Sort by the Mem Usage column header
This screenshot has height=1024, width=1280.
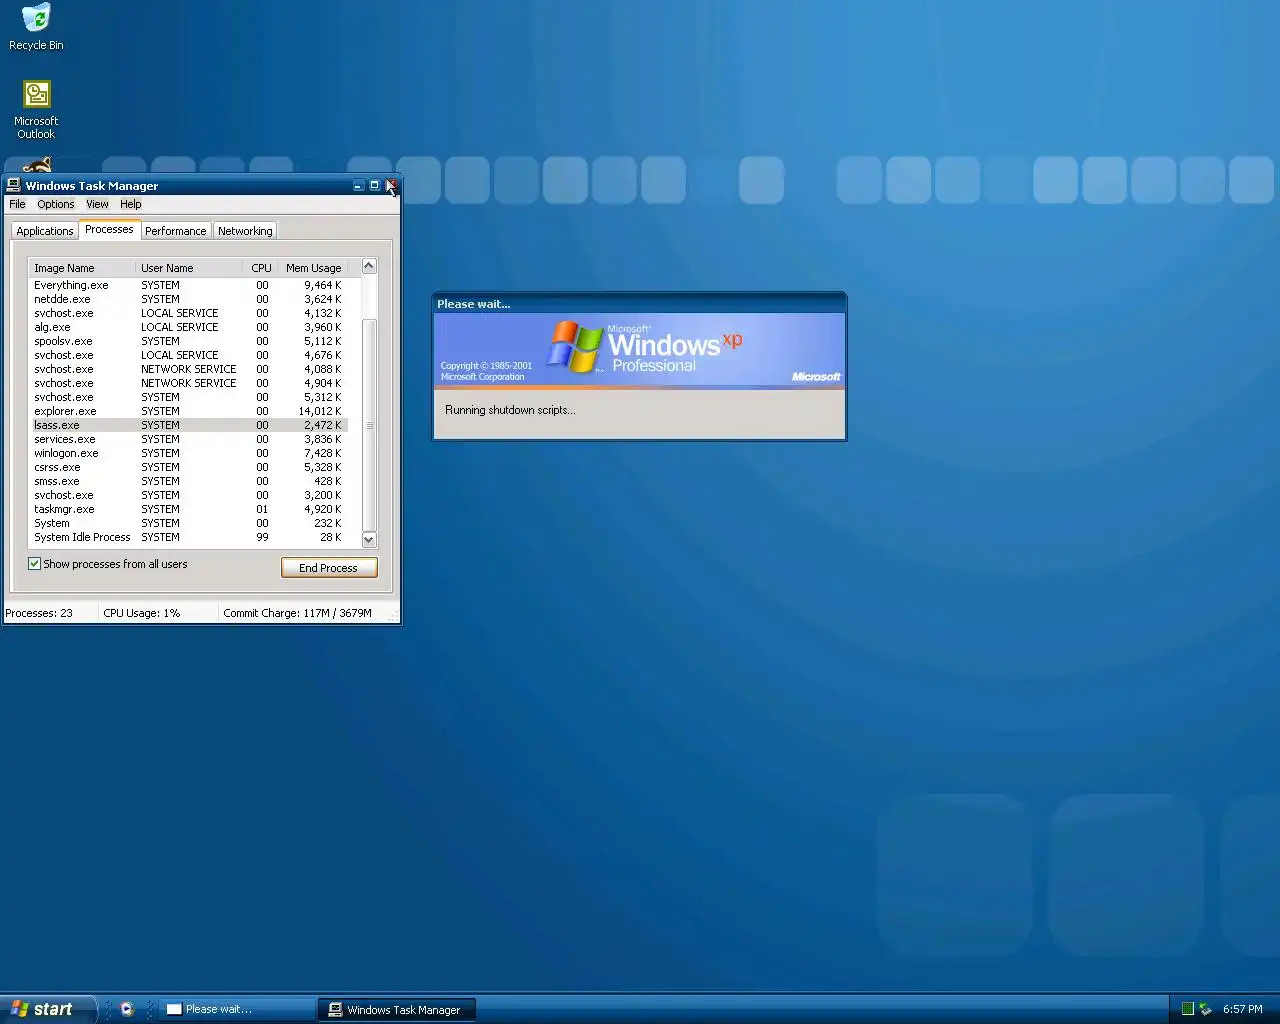click(313, 268)
